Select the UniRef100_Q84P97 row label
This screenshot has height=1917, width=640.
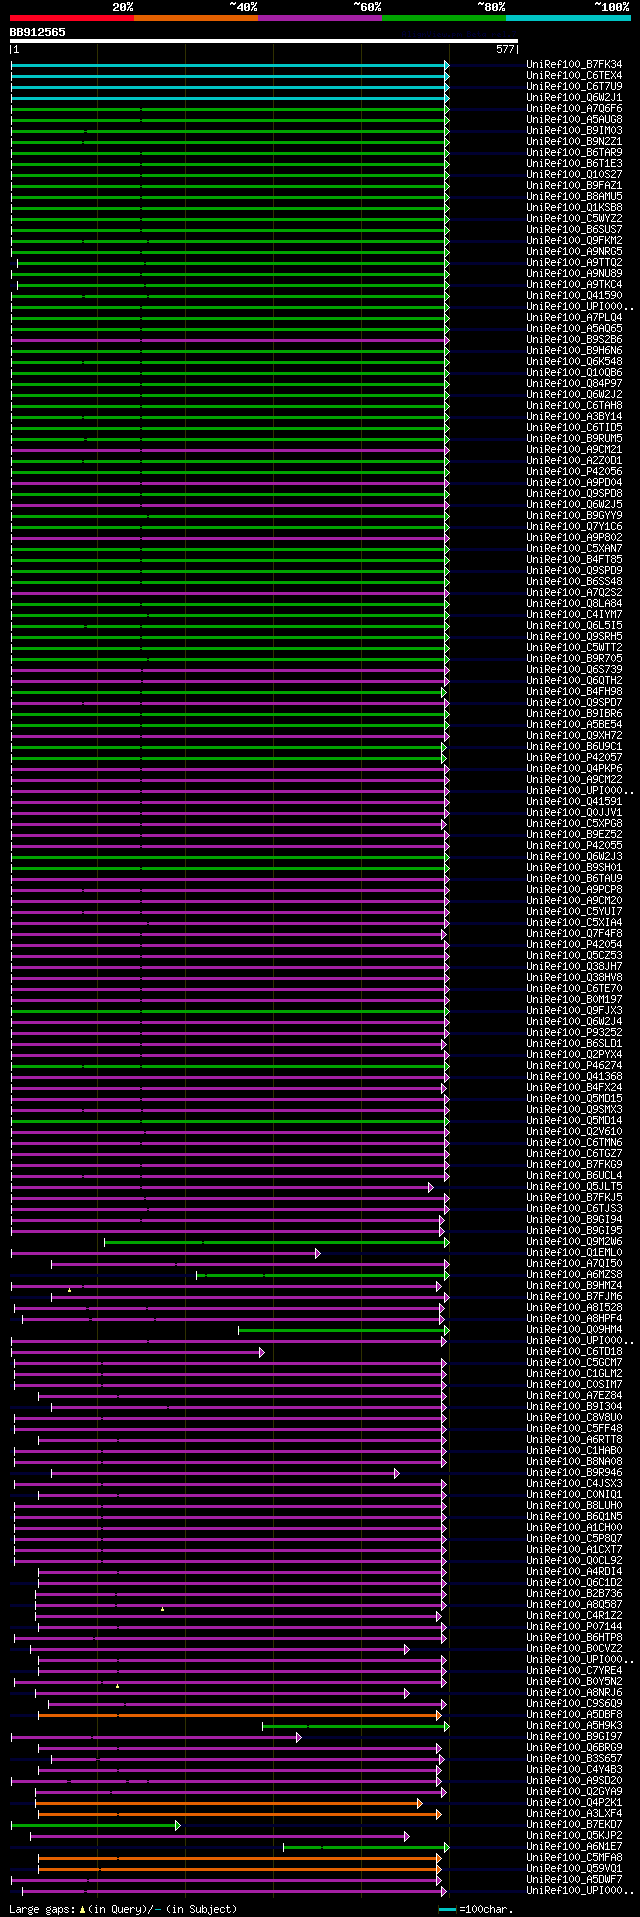point(574,383)
